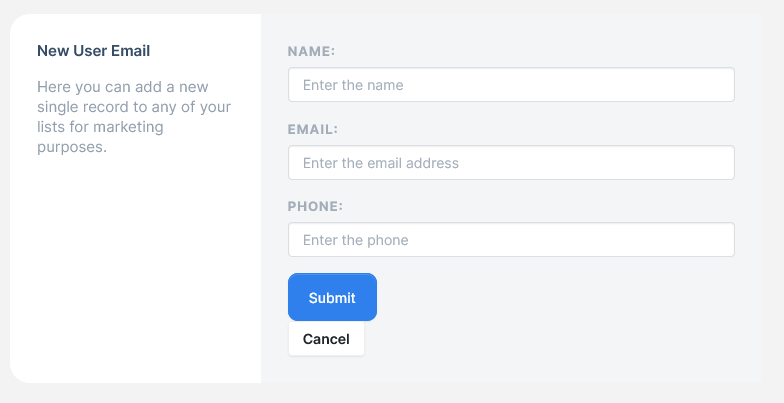
Task: Click the NAME field label
Action: click(x=311, y=51)
